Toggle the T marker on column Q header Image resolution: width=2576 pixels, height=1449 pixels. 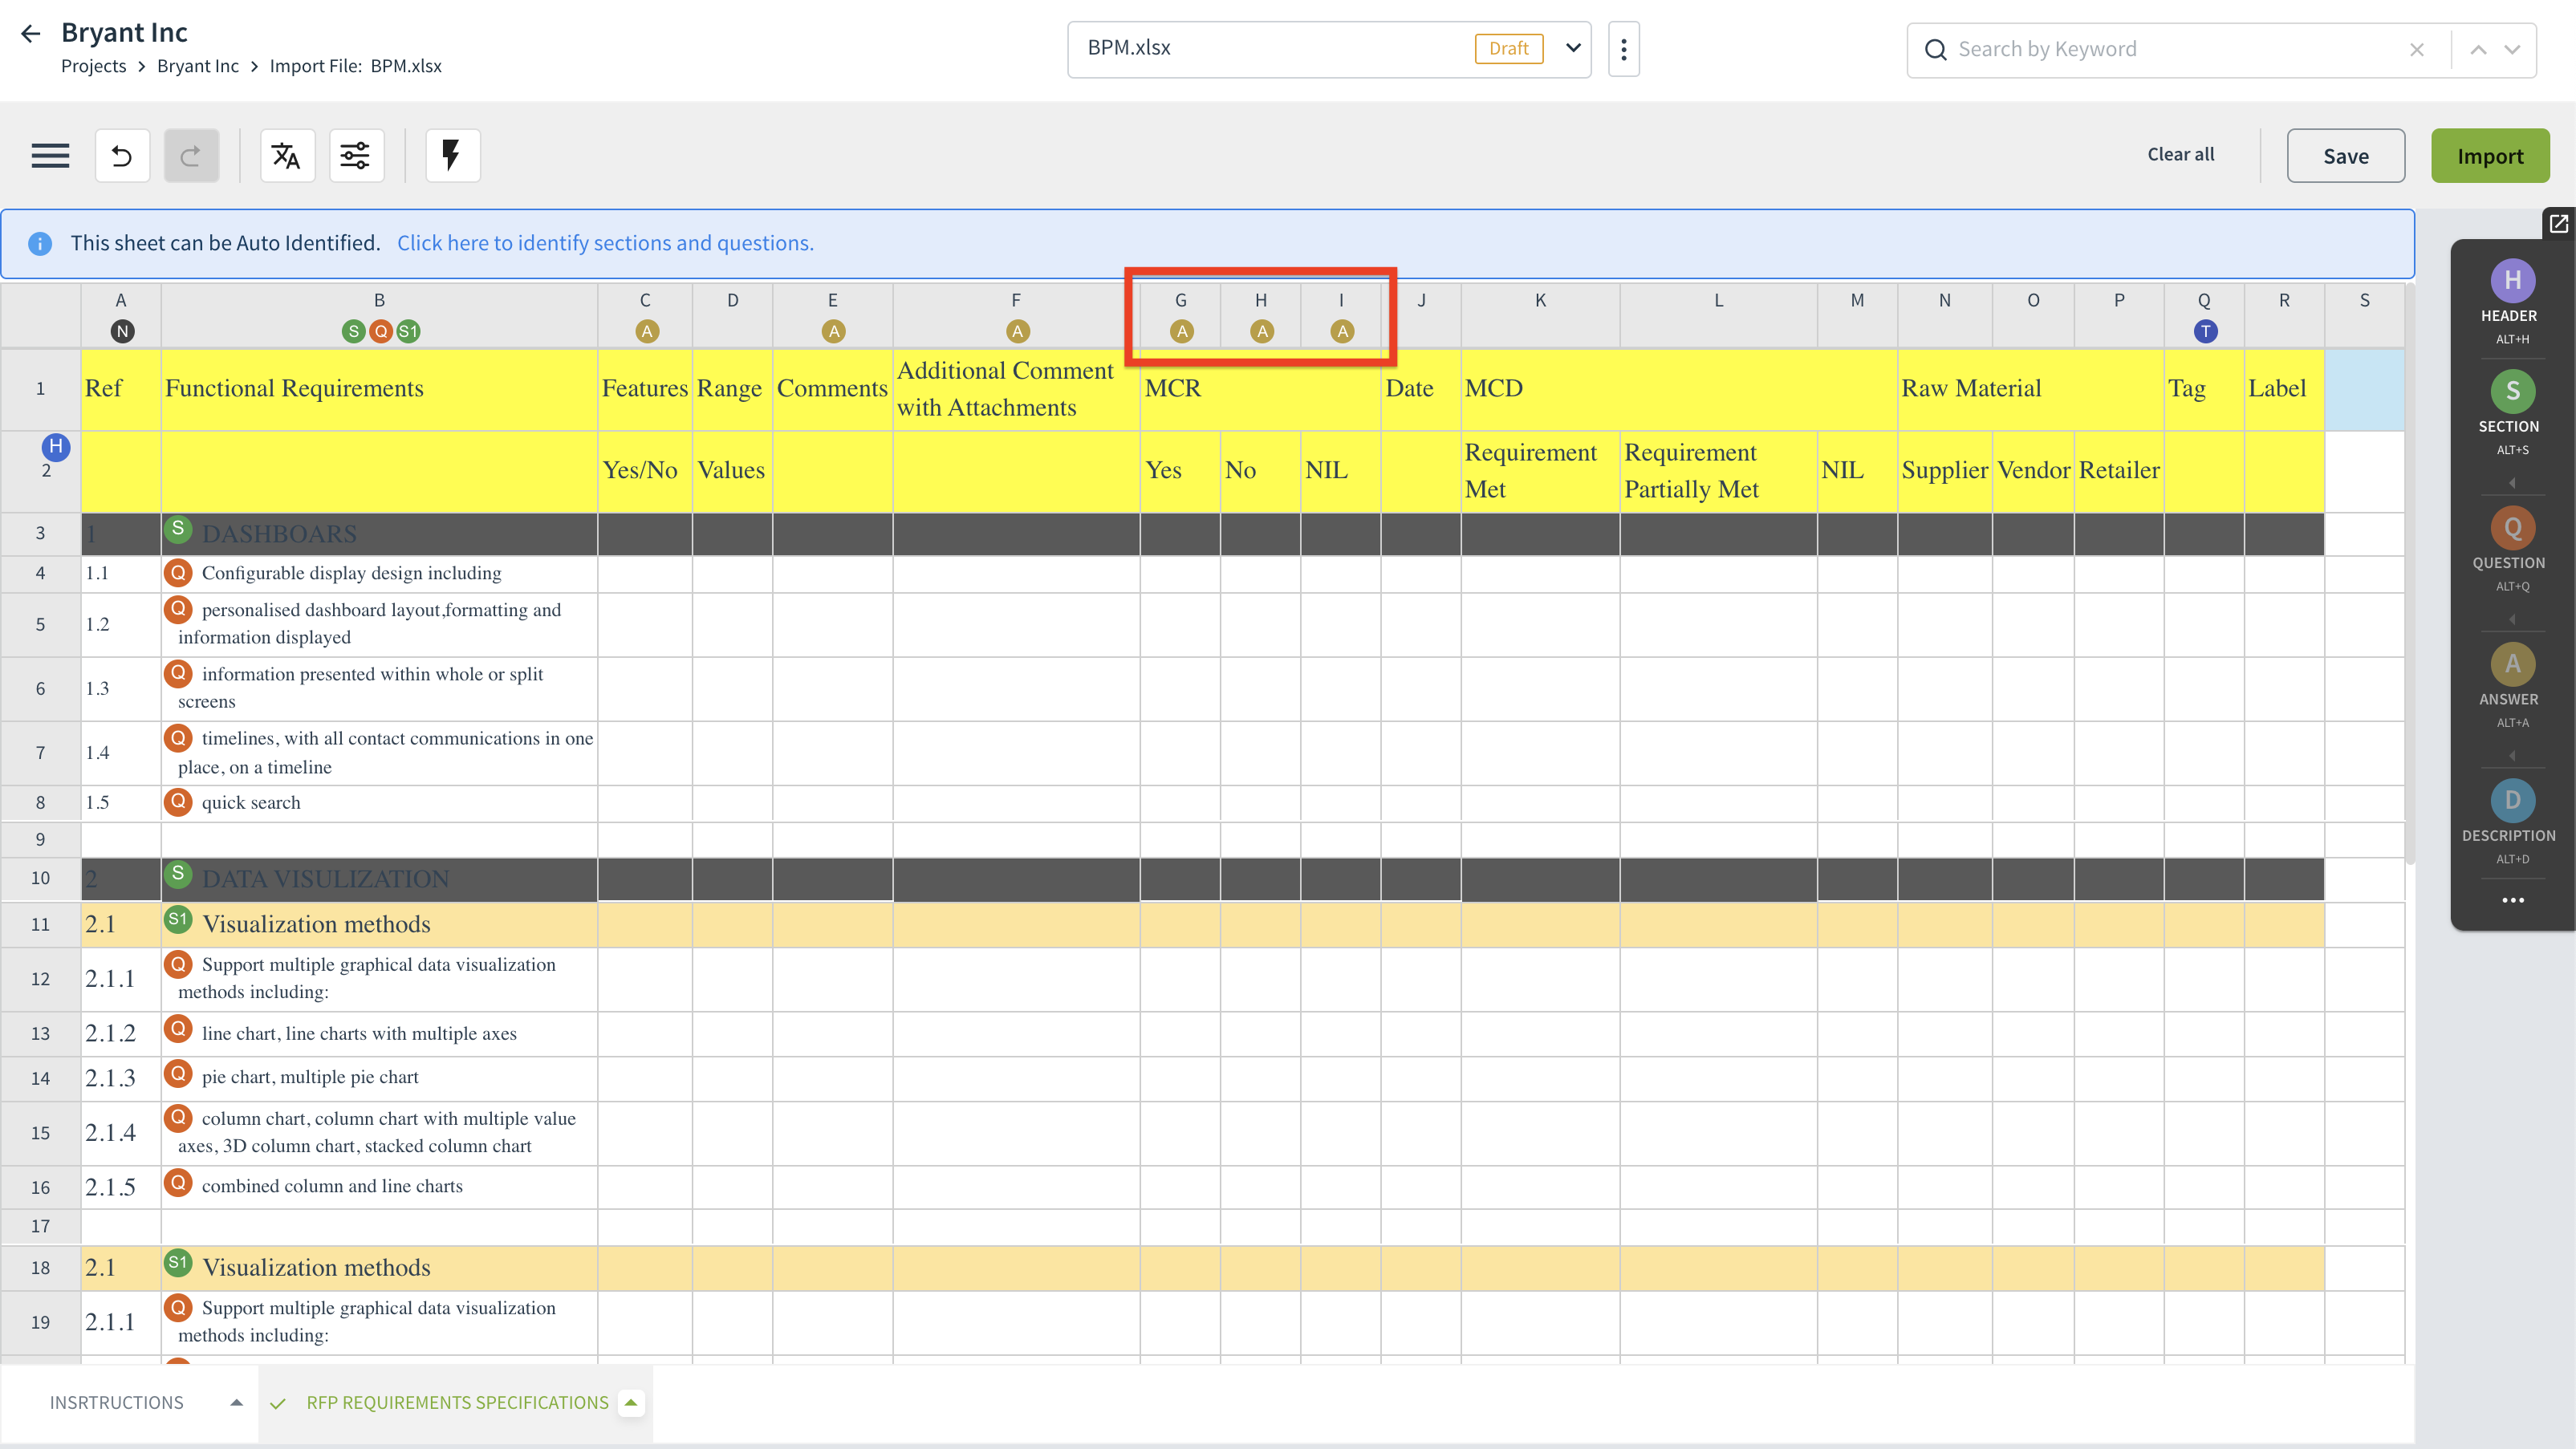2206,331
